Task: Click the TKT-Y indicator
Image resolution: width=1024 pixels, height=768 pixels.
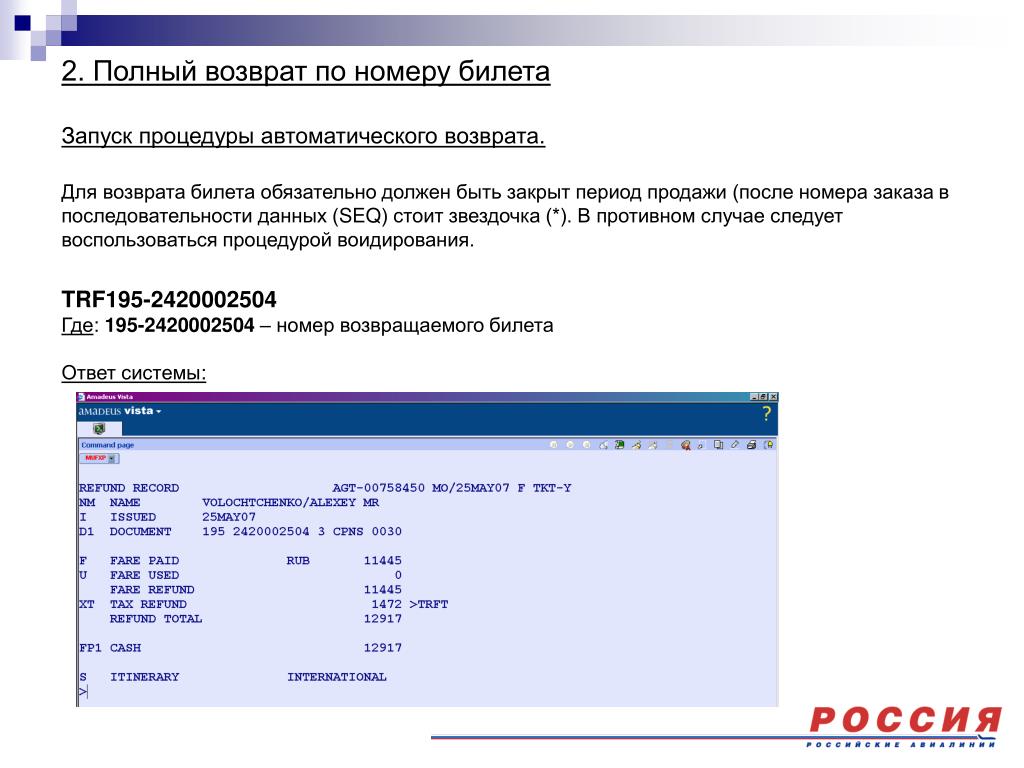Action: [552, 488]
